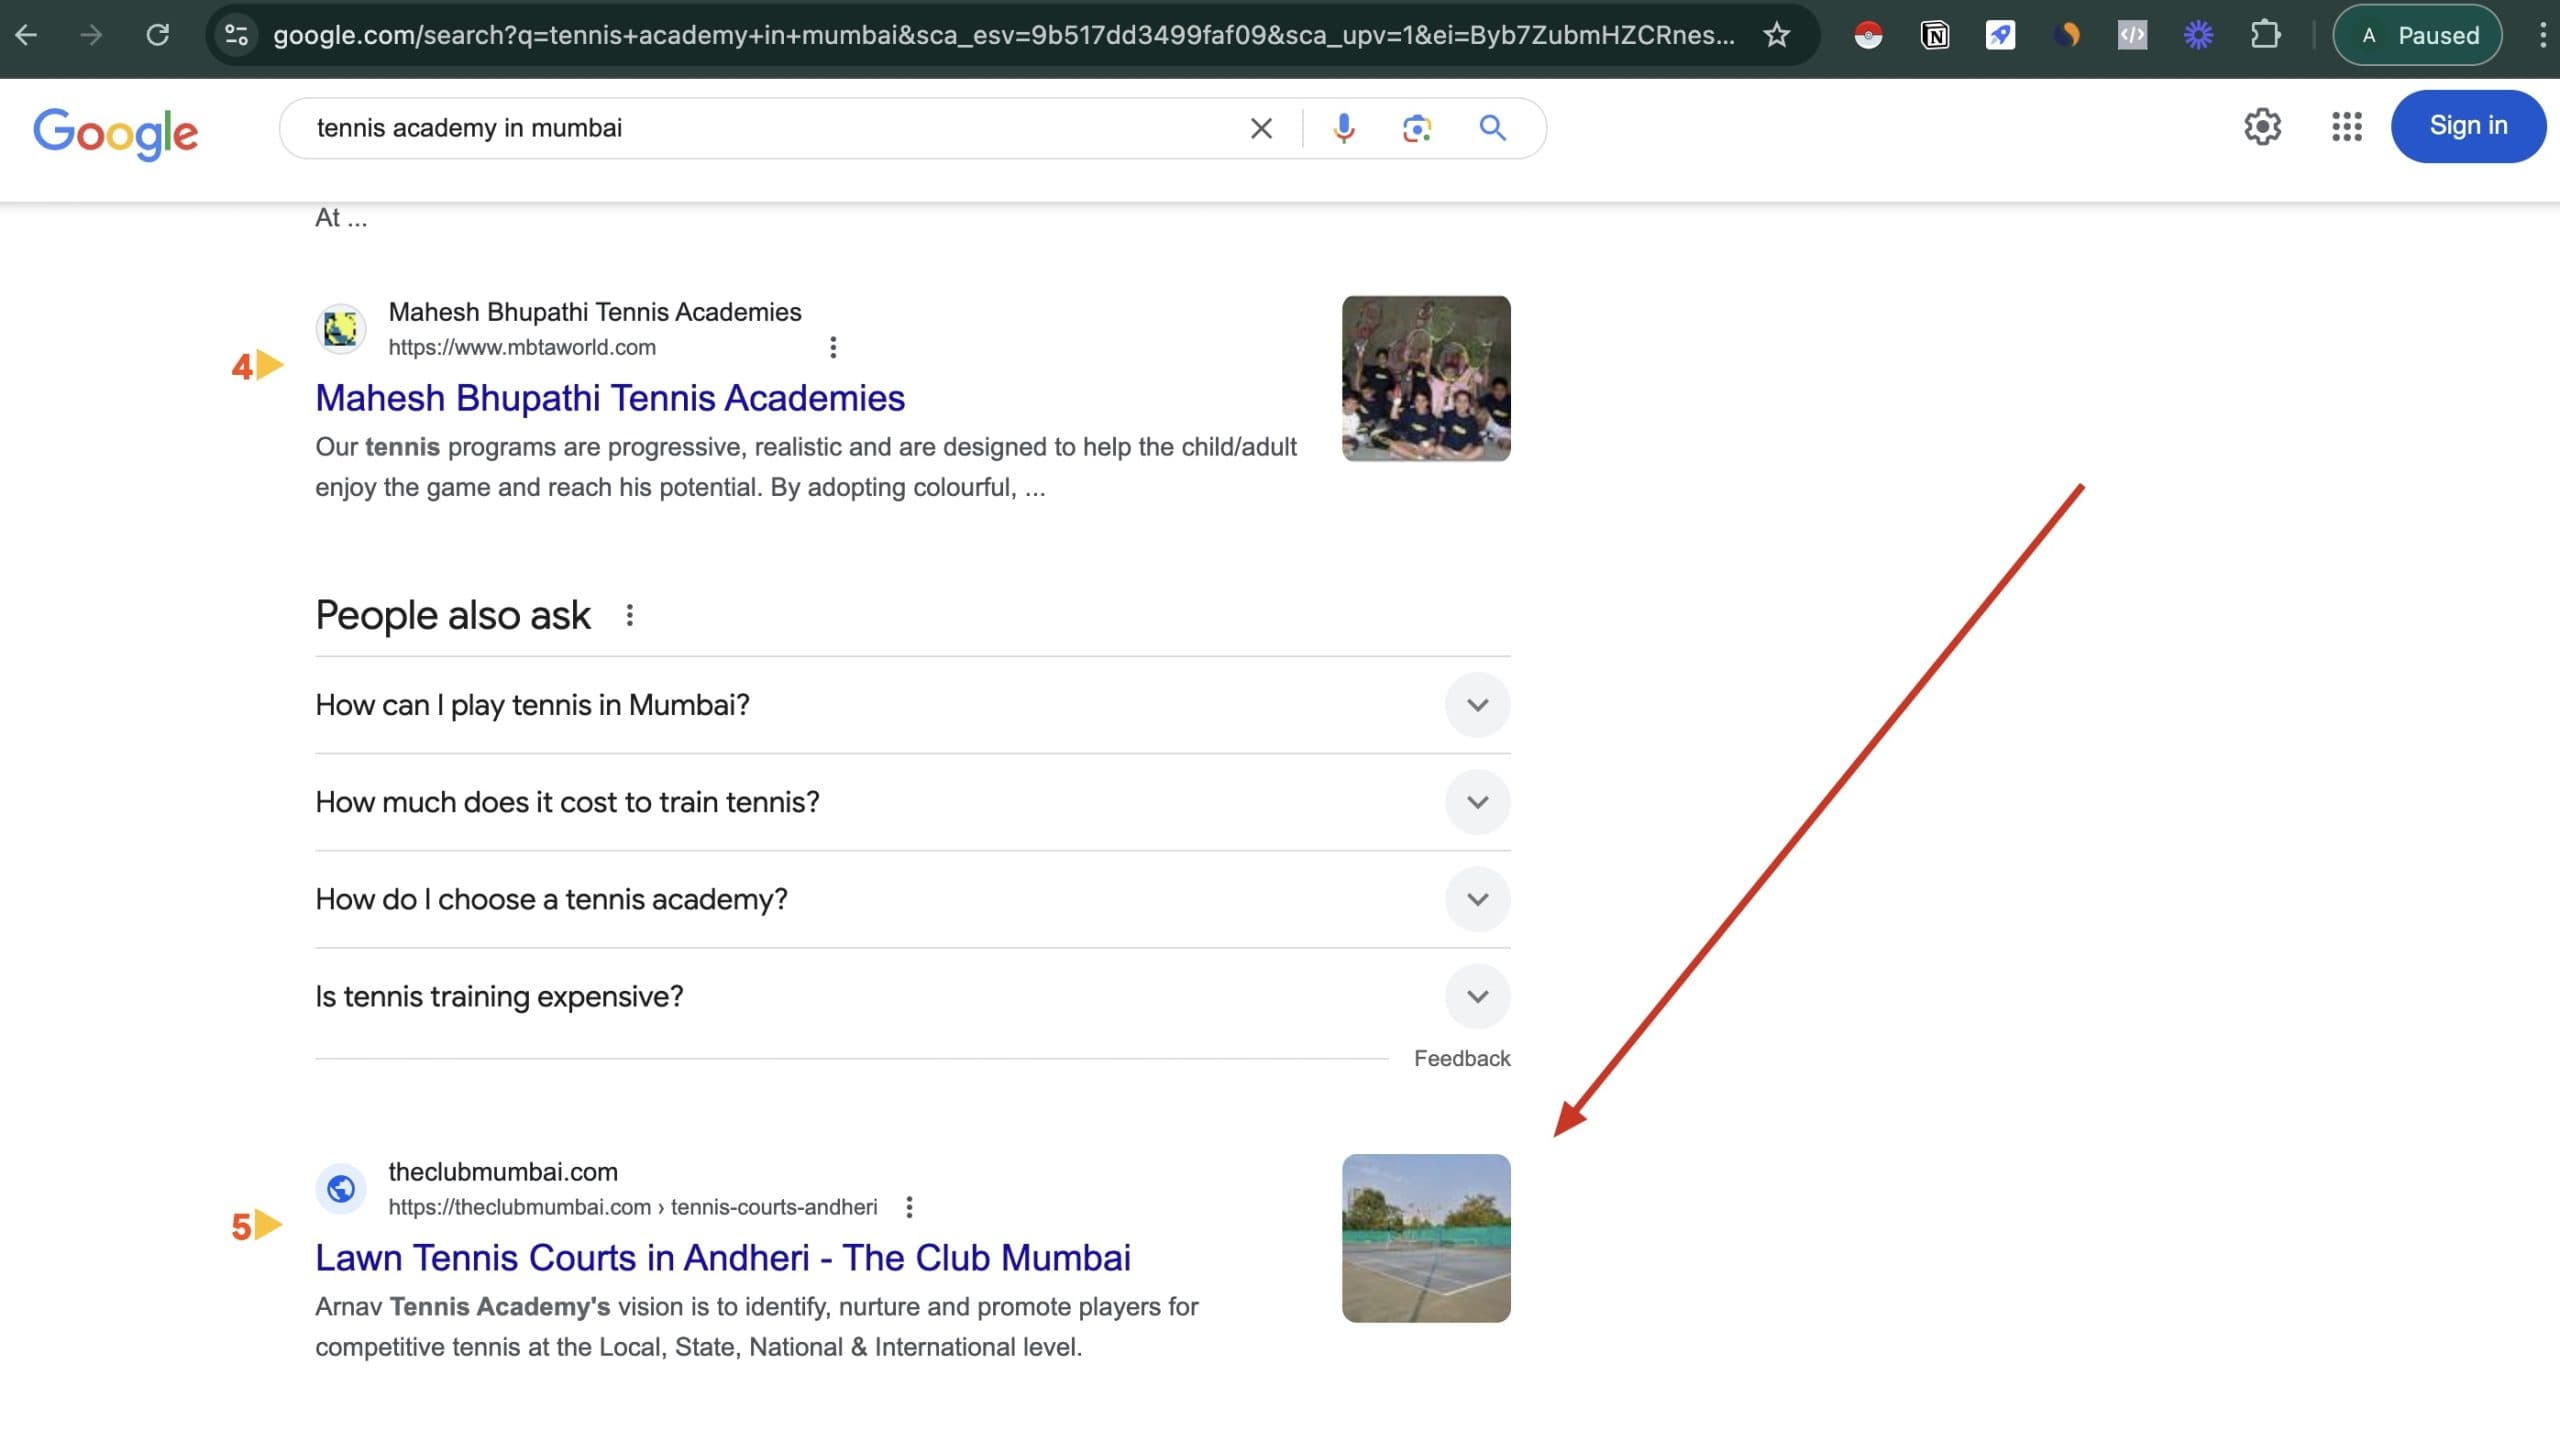Viewport: 2560px width, 1430px height.
Task: Clear the search box with the X icon
Action: pyautogui.click(x=1261, y=128)
